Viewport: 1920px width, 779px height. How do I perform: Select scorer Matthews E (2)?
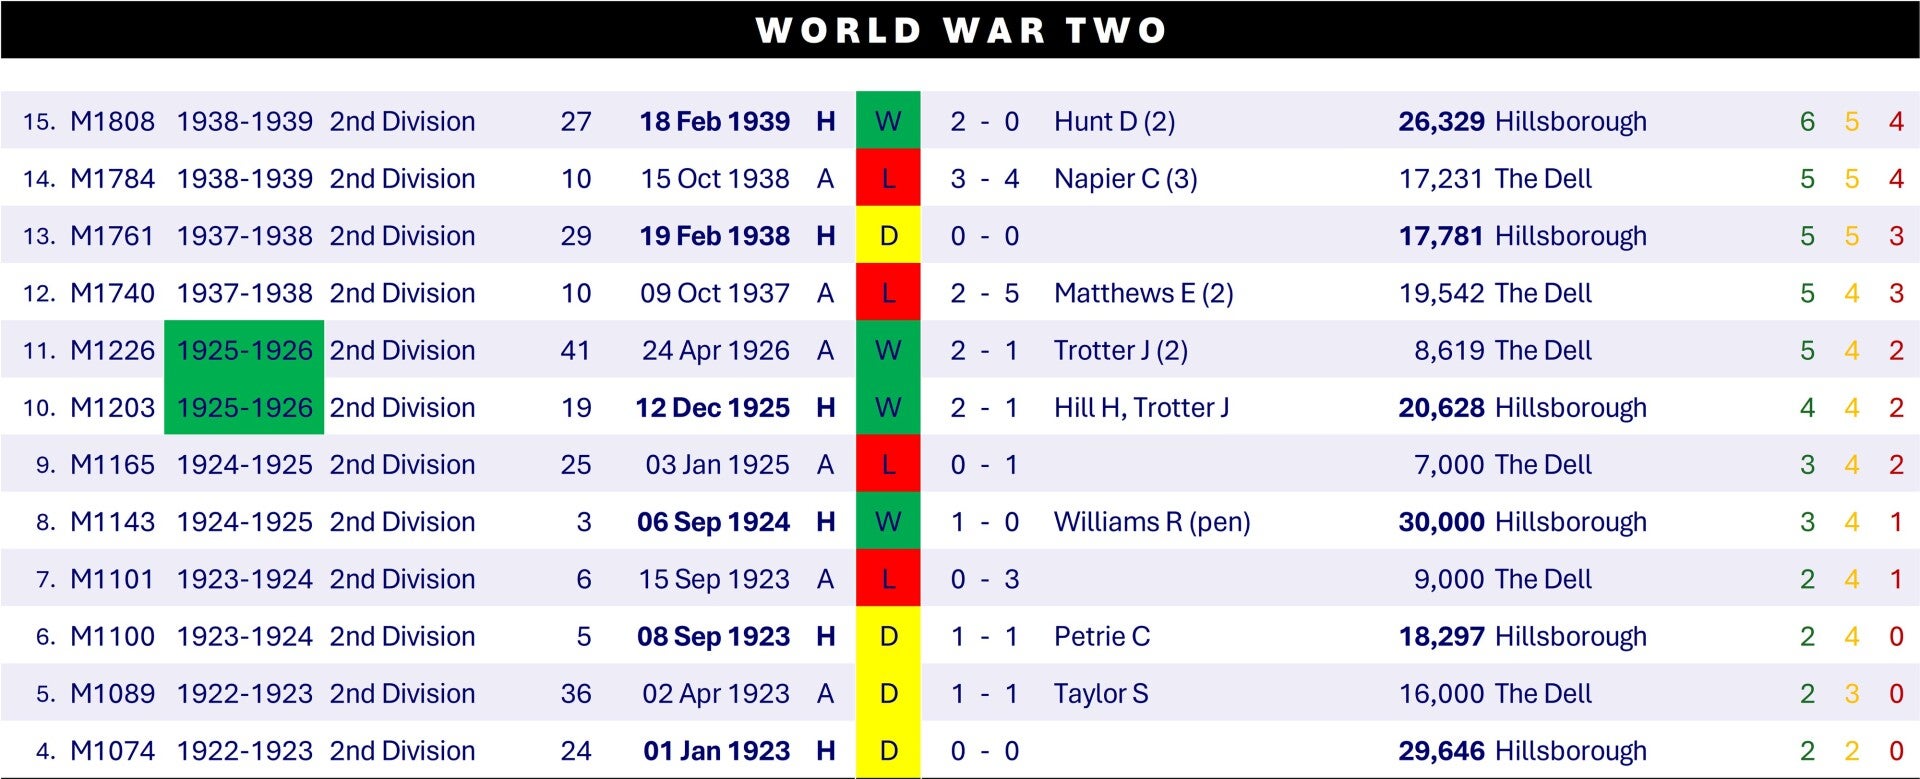click(x=1143, y=293)
